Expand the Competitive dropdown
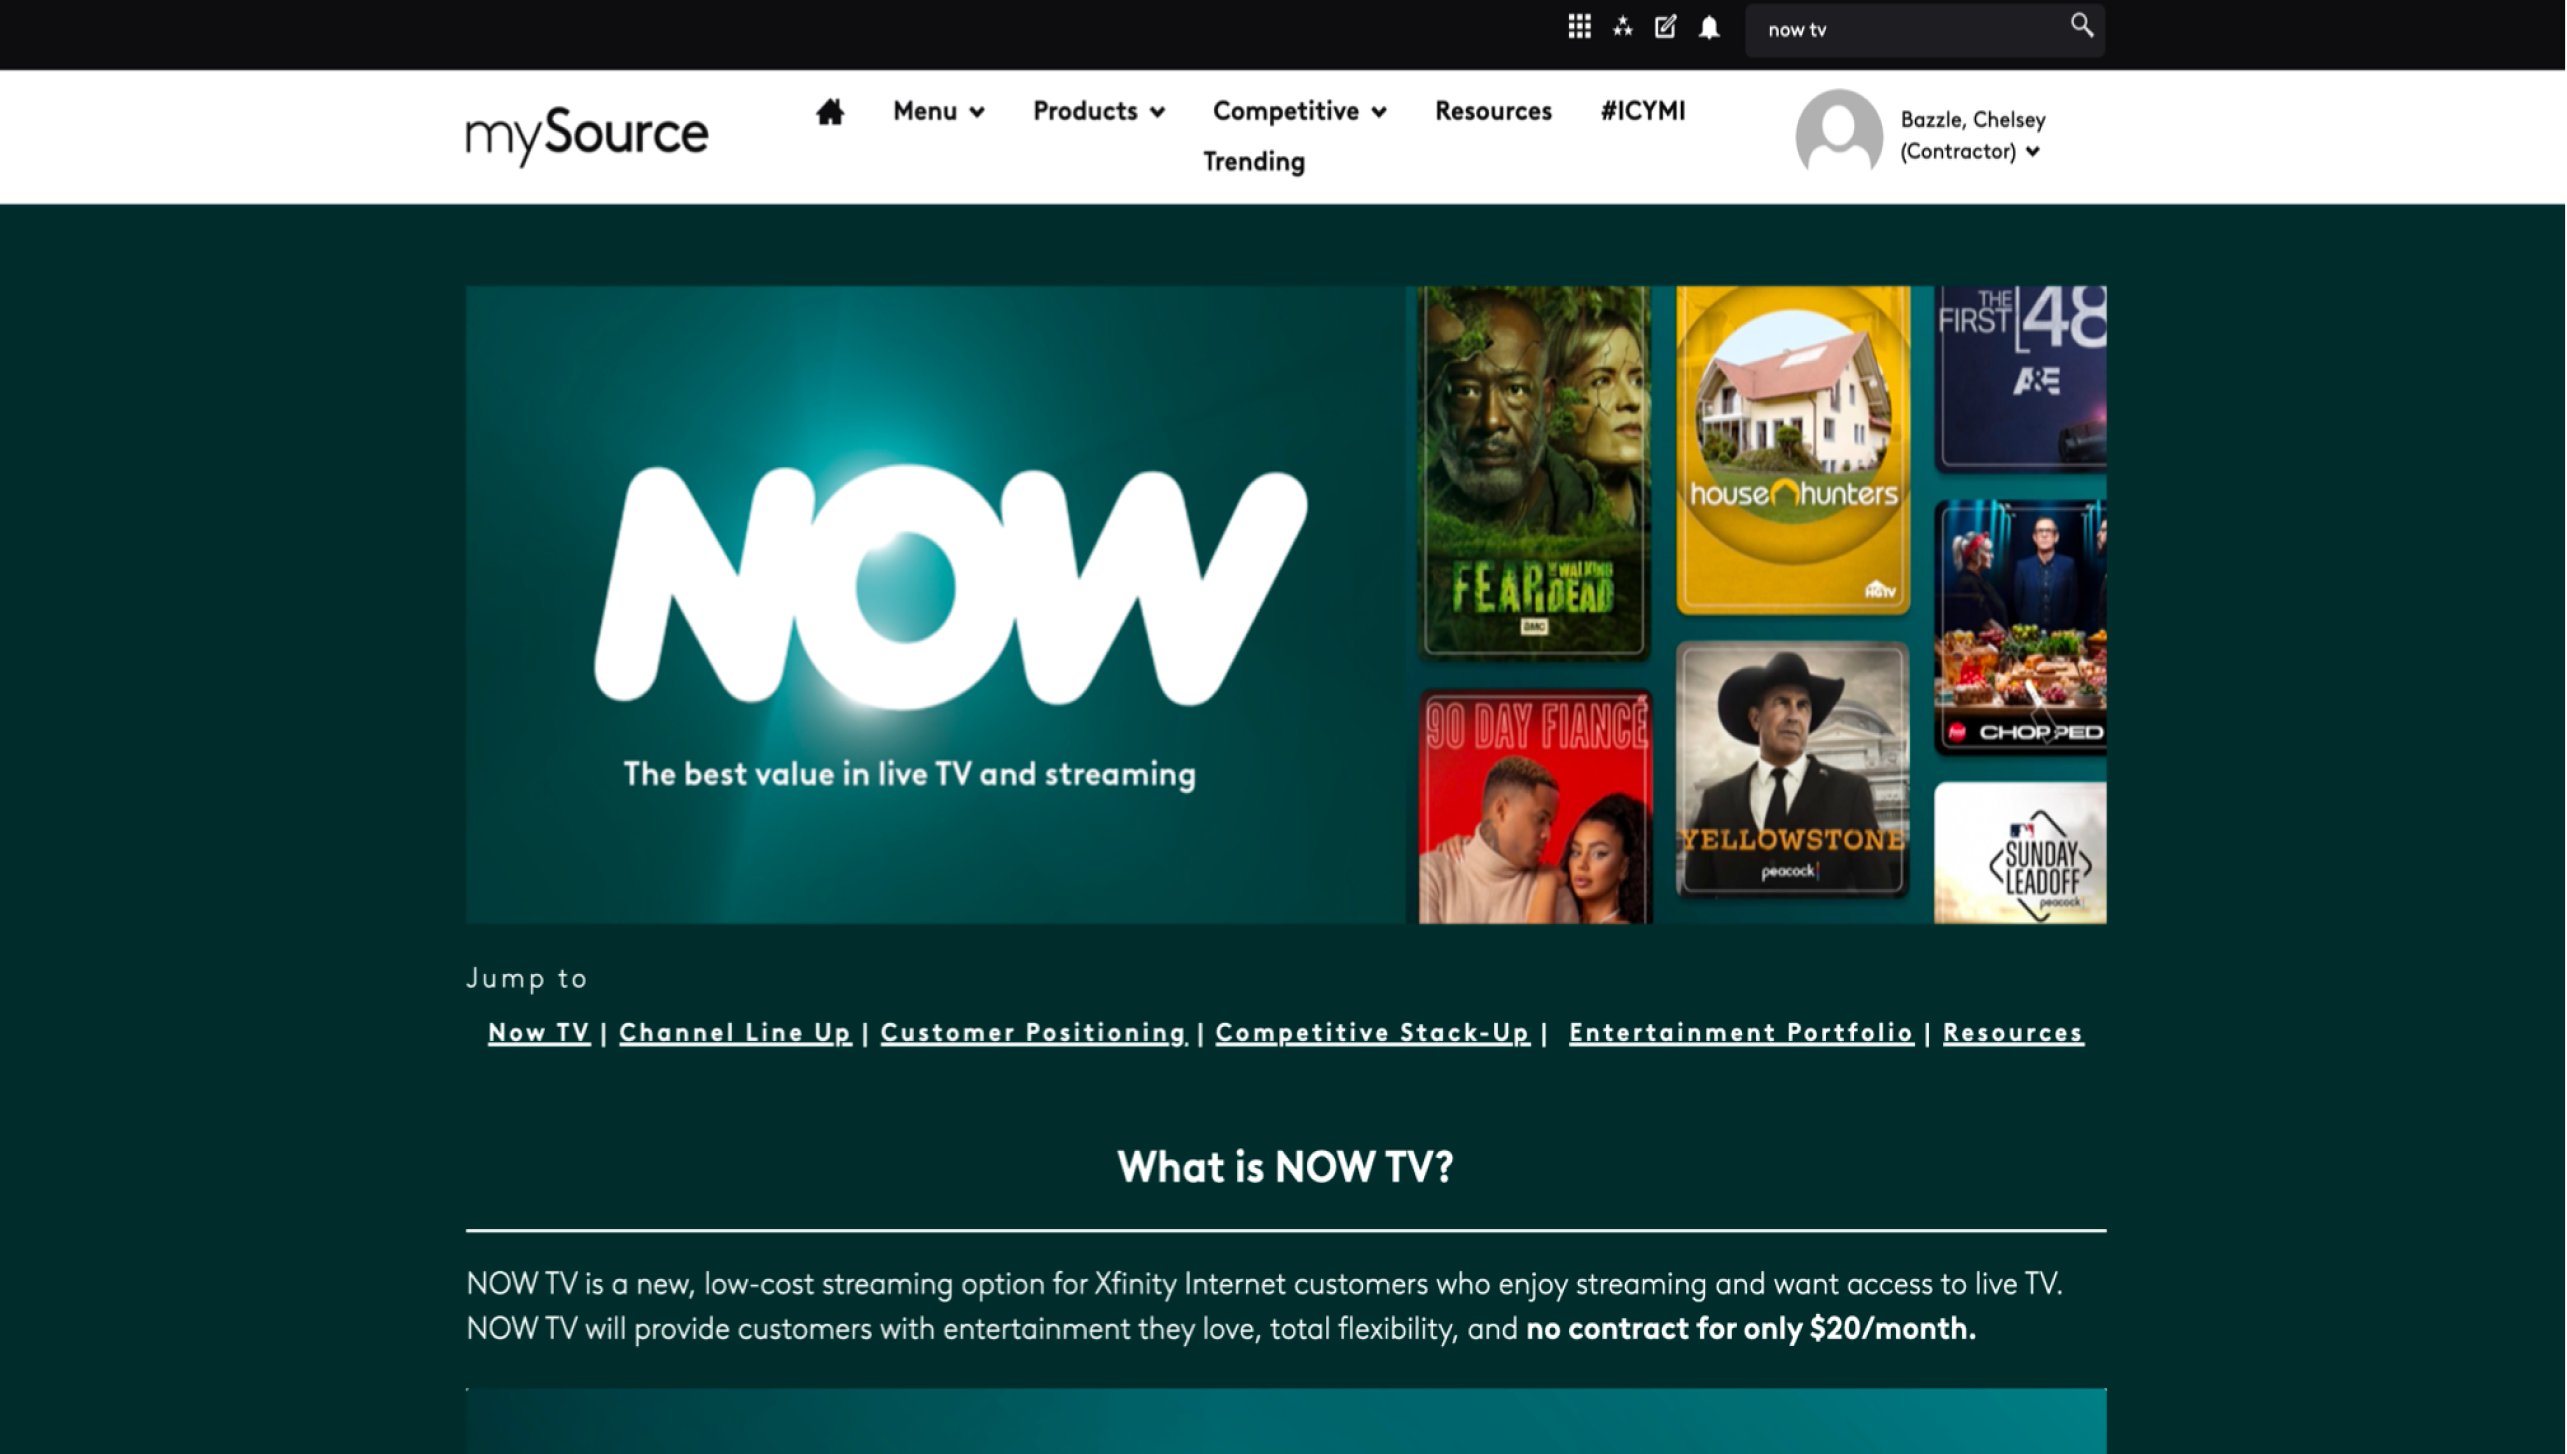Screen dimensions: 2567x1454 click(1299, 111)
